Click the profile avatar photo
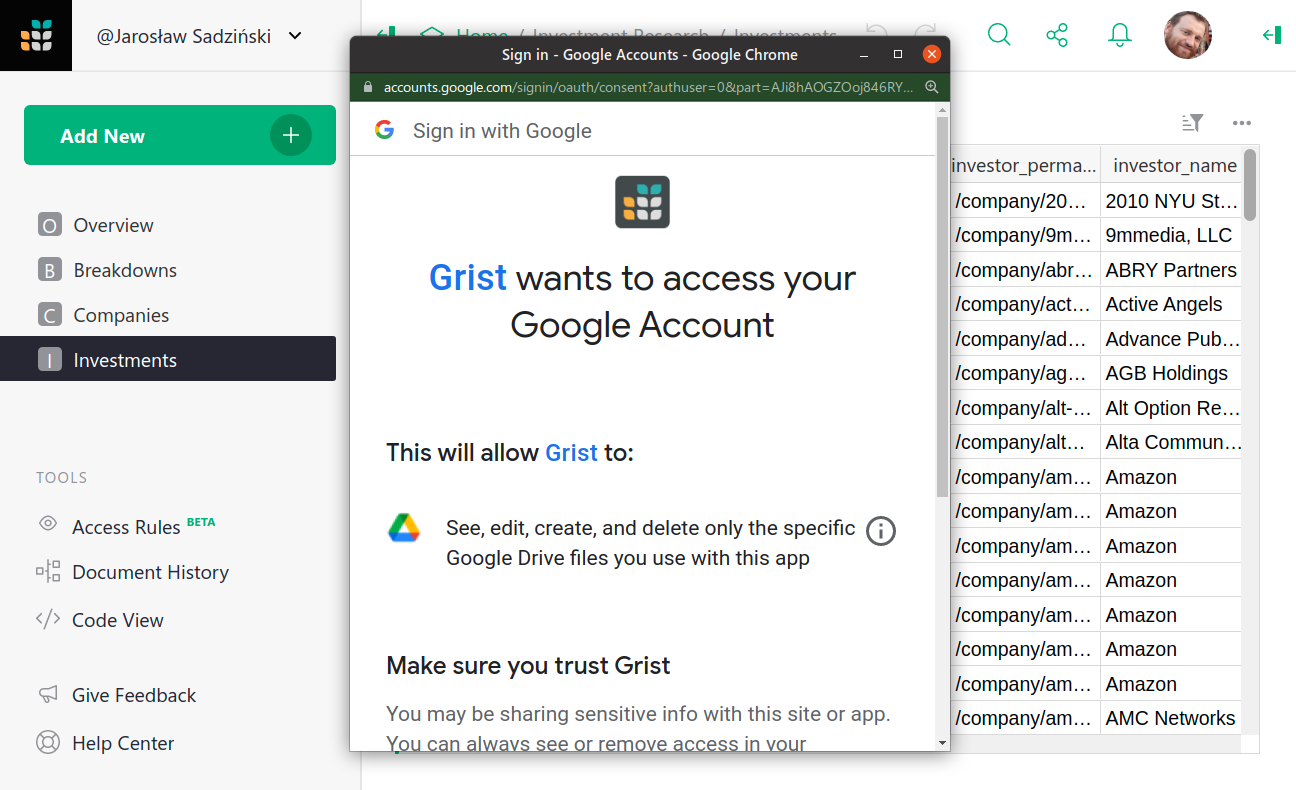Viewport: 1296px width, 790px height. pyautogui.click(x=1188, y=35)
